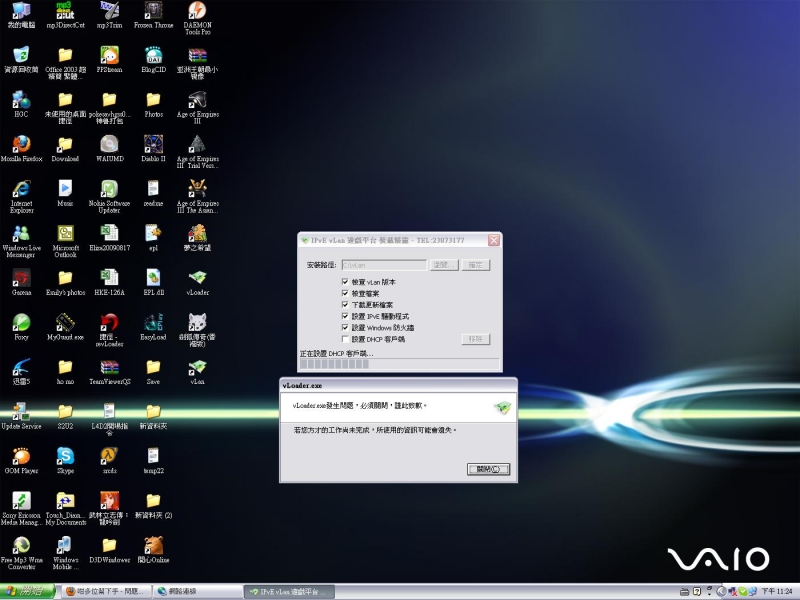Open the GOM Player shortcut
The height and width of the screenshot is (600, 800).
[x=21, y=455]
